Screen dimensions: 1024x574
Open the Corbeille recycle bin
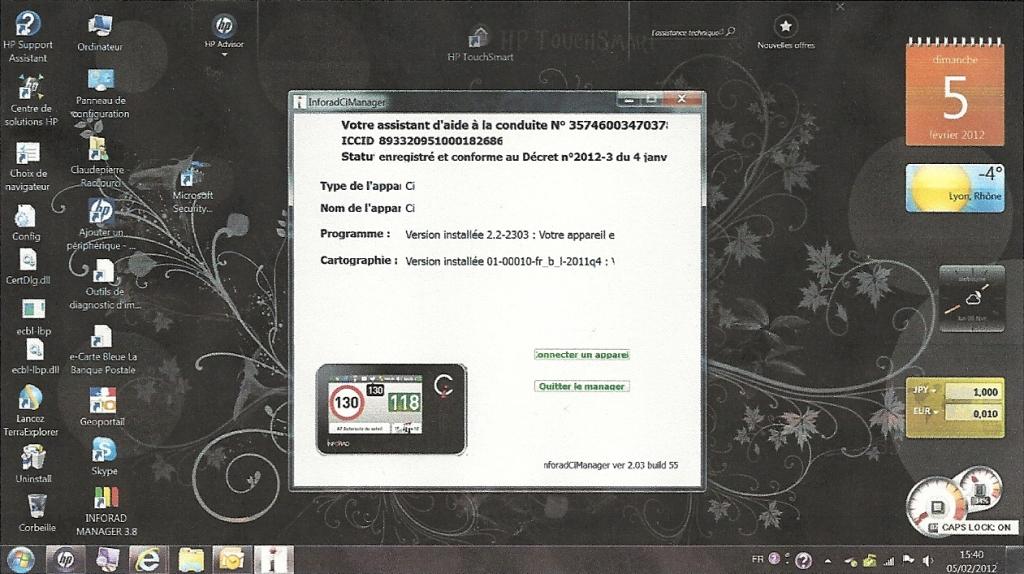(x=37, y=513)
